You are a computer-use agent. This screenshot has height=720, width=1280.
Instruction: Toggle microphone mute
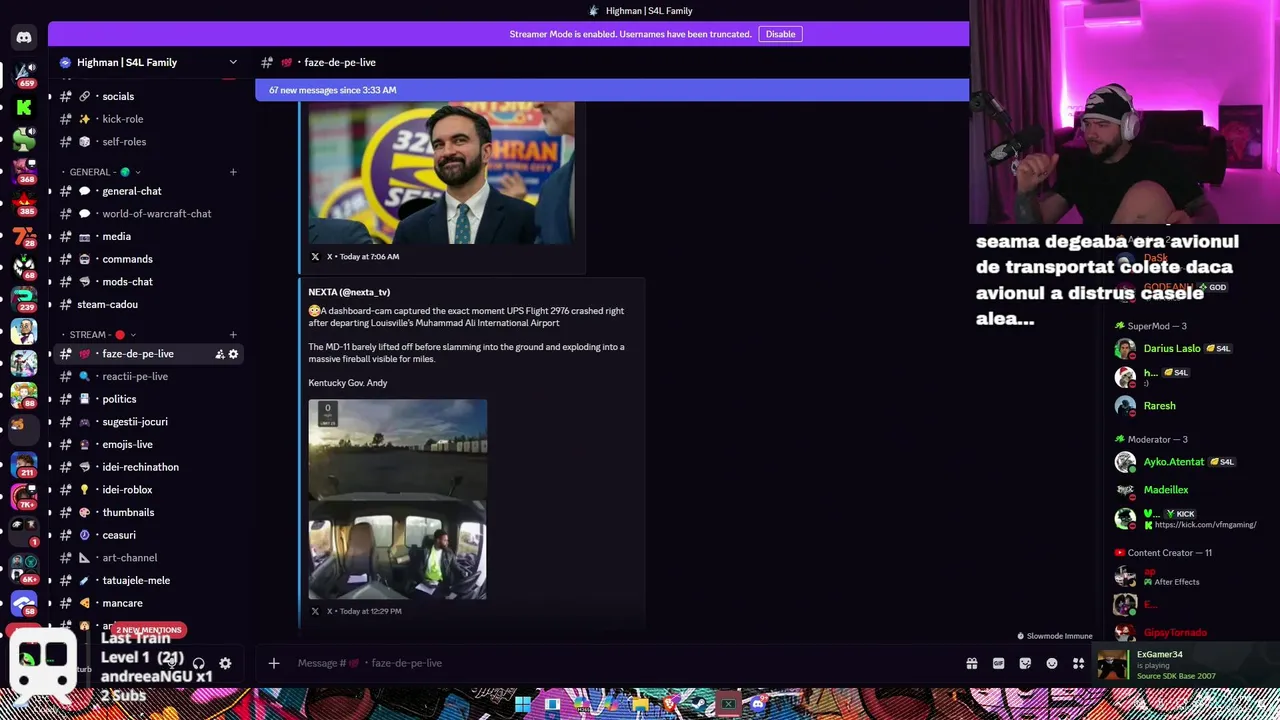coord(172,663)
